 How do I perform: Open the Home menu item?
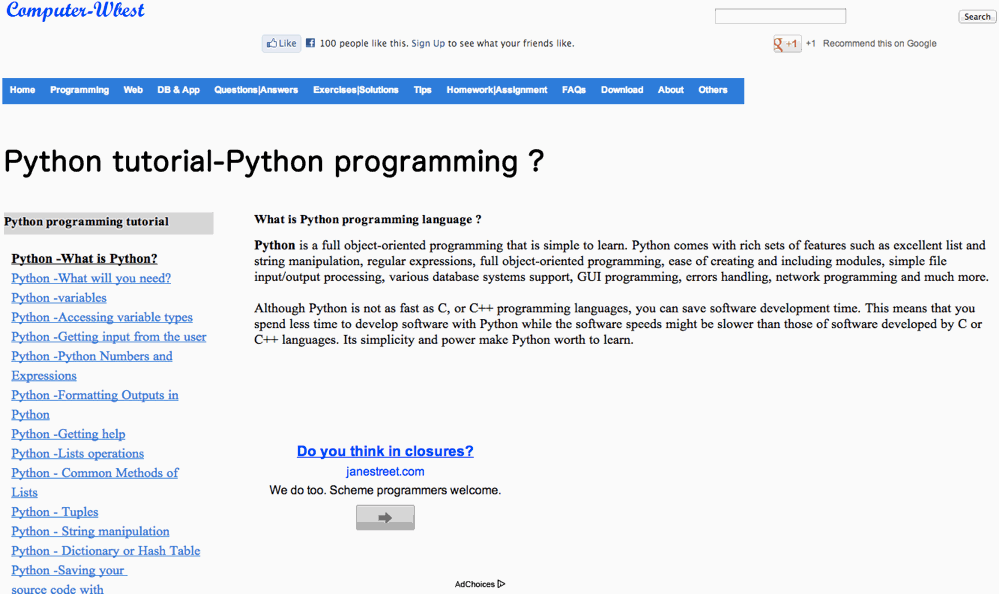tap(22, 90)
